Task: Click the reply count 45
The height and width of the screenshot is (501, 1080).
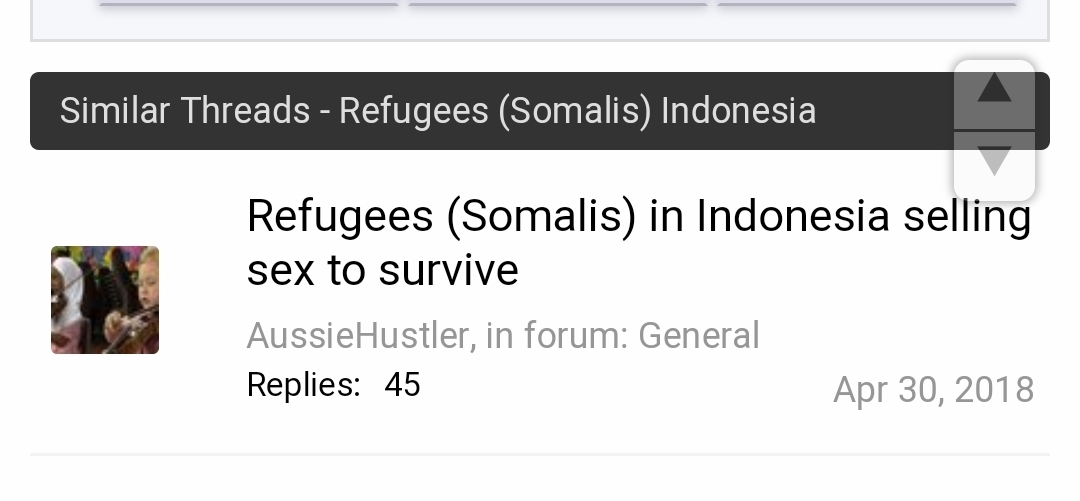Action: point(402,385)
